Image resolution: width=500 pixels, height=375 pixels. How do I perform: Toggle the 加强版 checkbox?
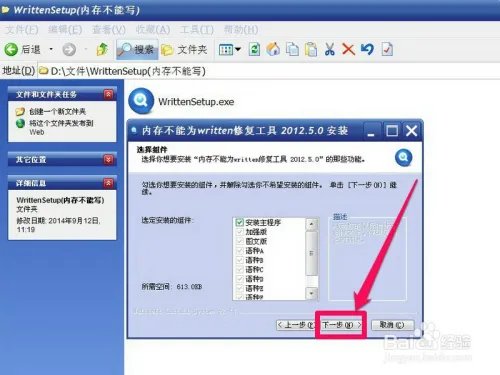(x=239, y=232)
